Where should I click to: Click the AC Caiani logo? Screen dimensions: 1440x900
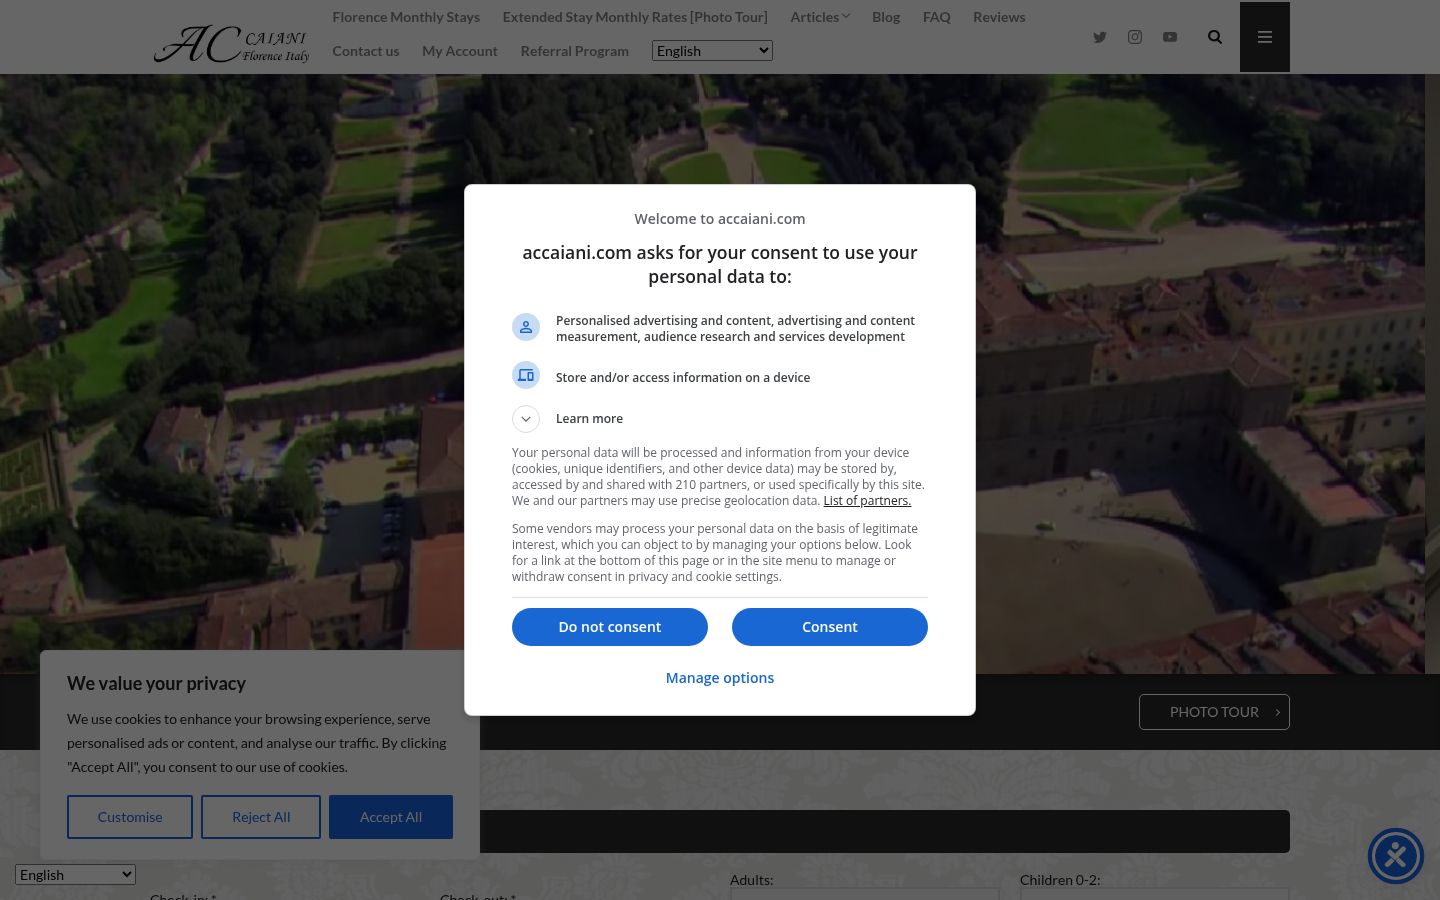tap(232, 44)
